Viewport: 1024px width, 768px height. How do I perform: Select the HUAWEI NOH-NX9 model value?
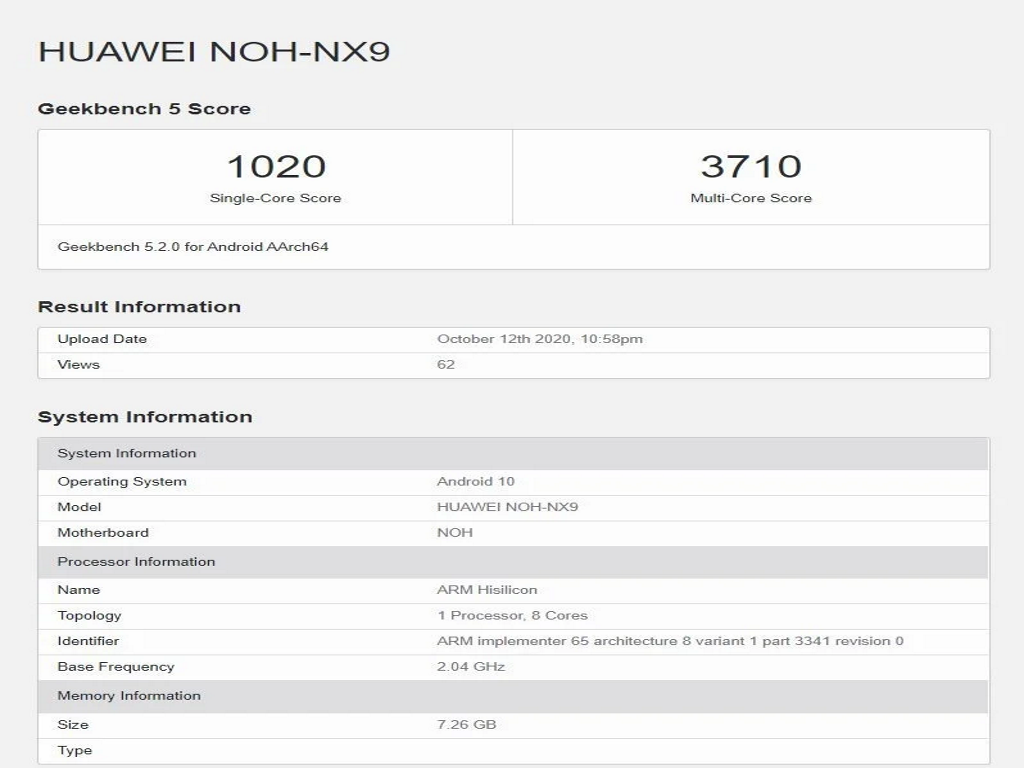point(507,507)
